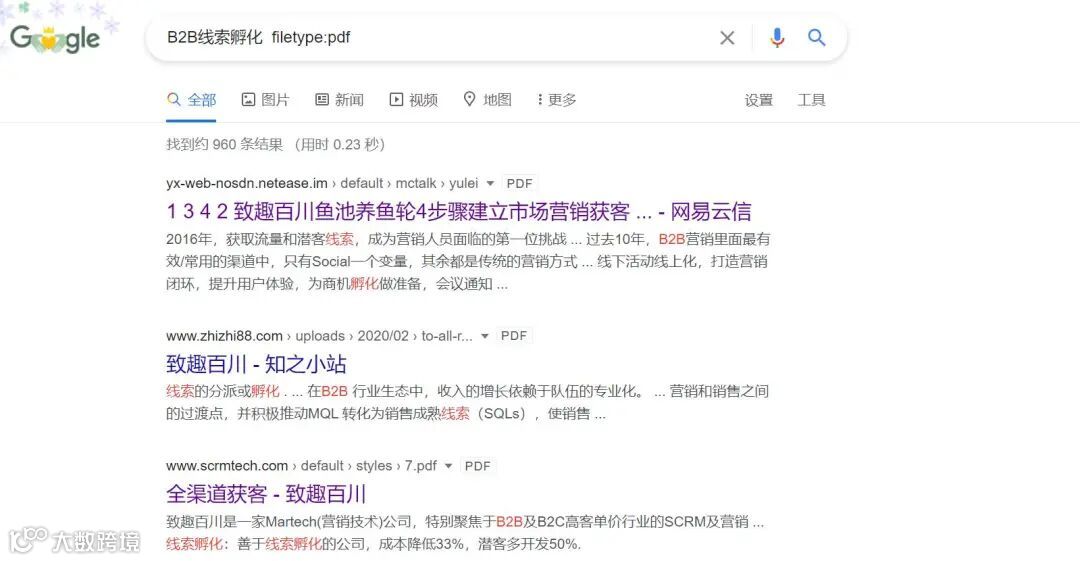
Task: Click the 地图 tab pin icon
Action: coord(470,99)
